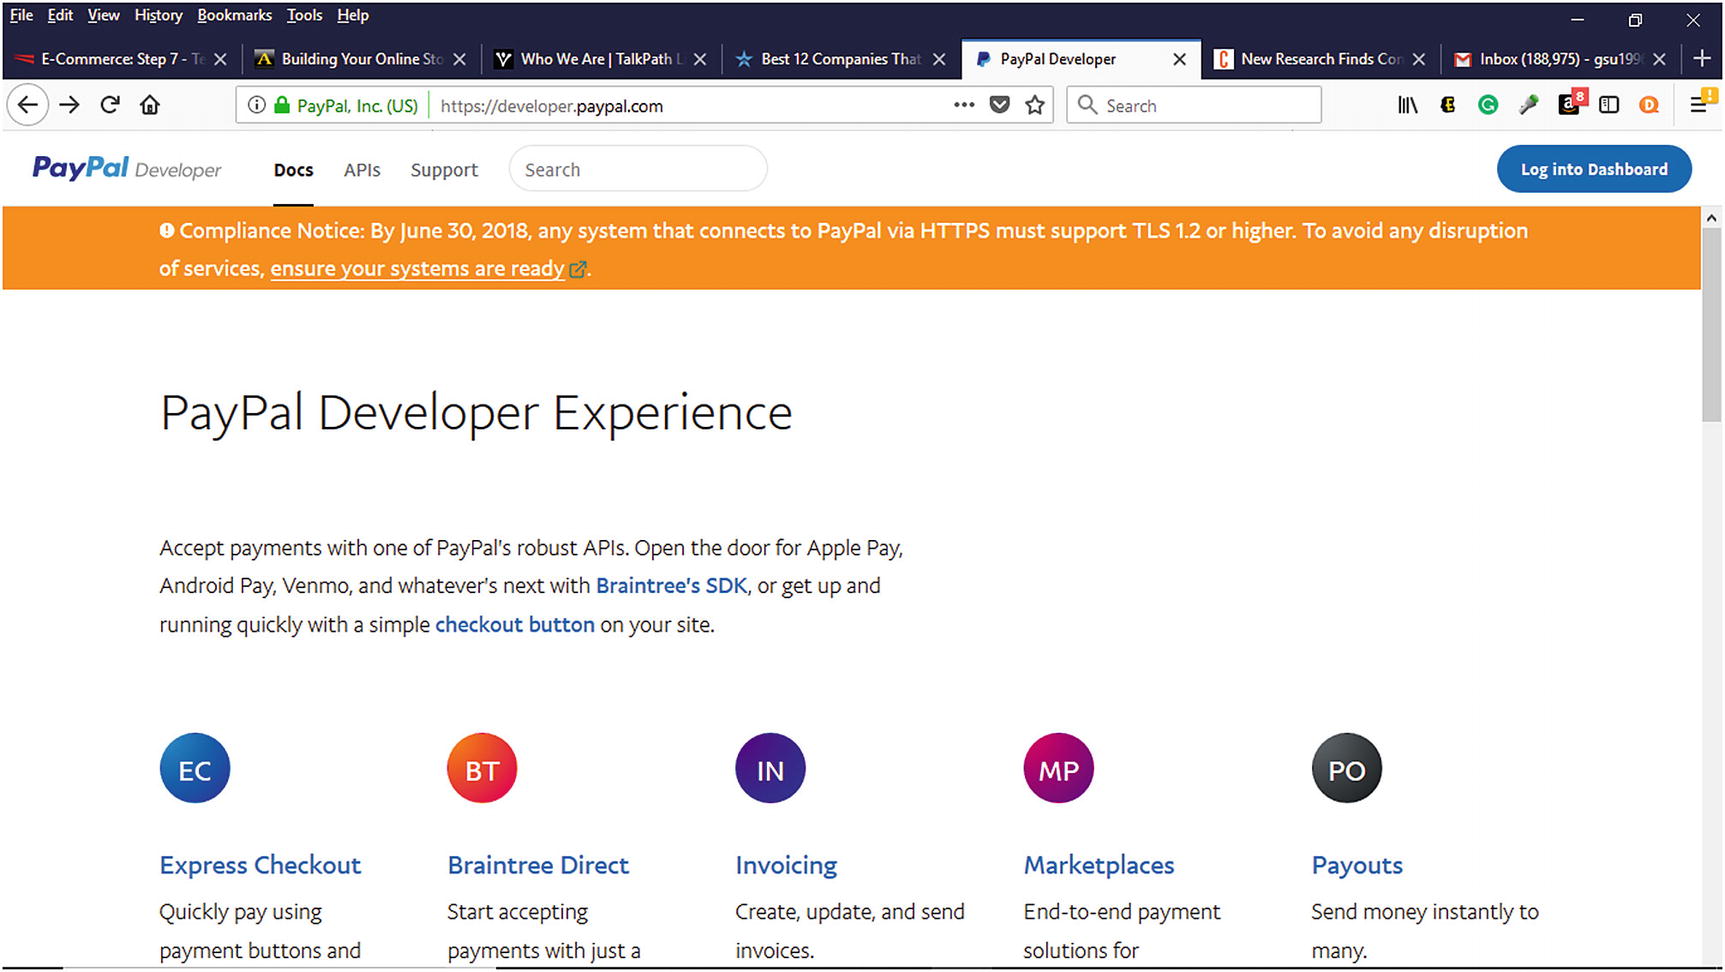The height and width of the screenshot is (972, 1725).
Task: Click the page's vertical scrollbar thumb
Action: (1711, 325)
